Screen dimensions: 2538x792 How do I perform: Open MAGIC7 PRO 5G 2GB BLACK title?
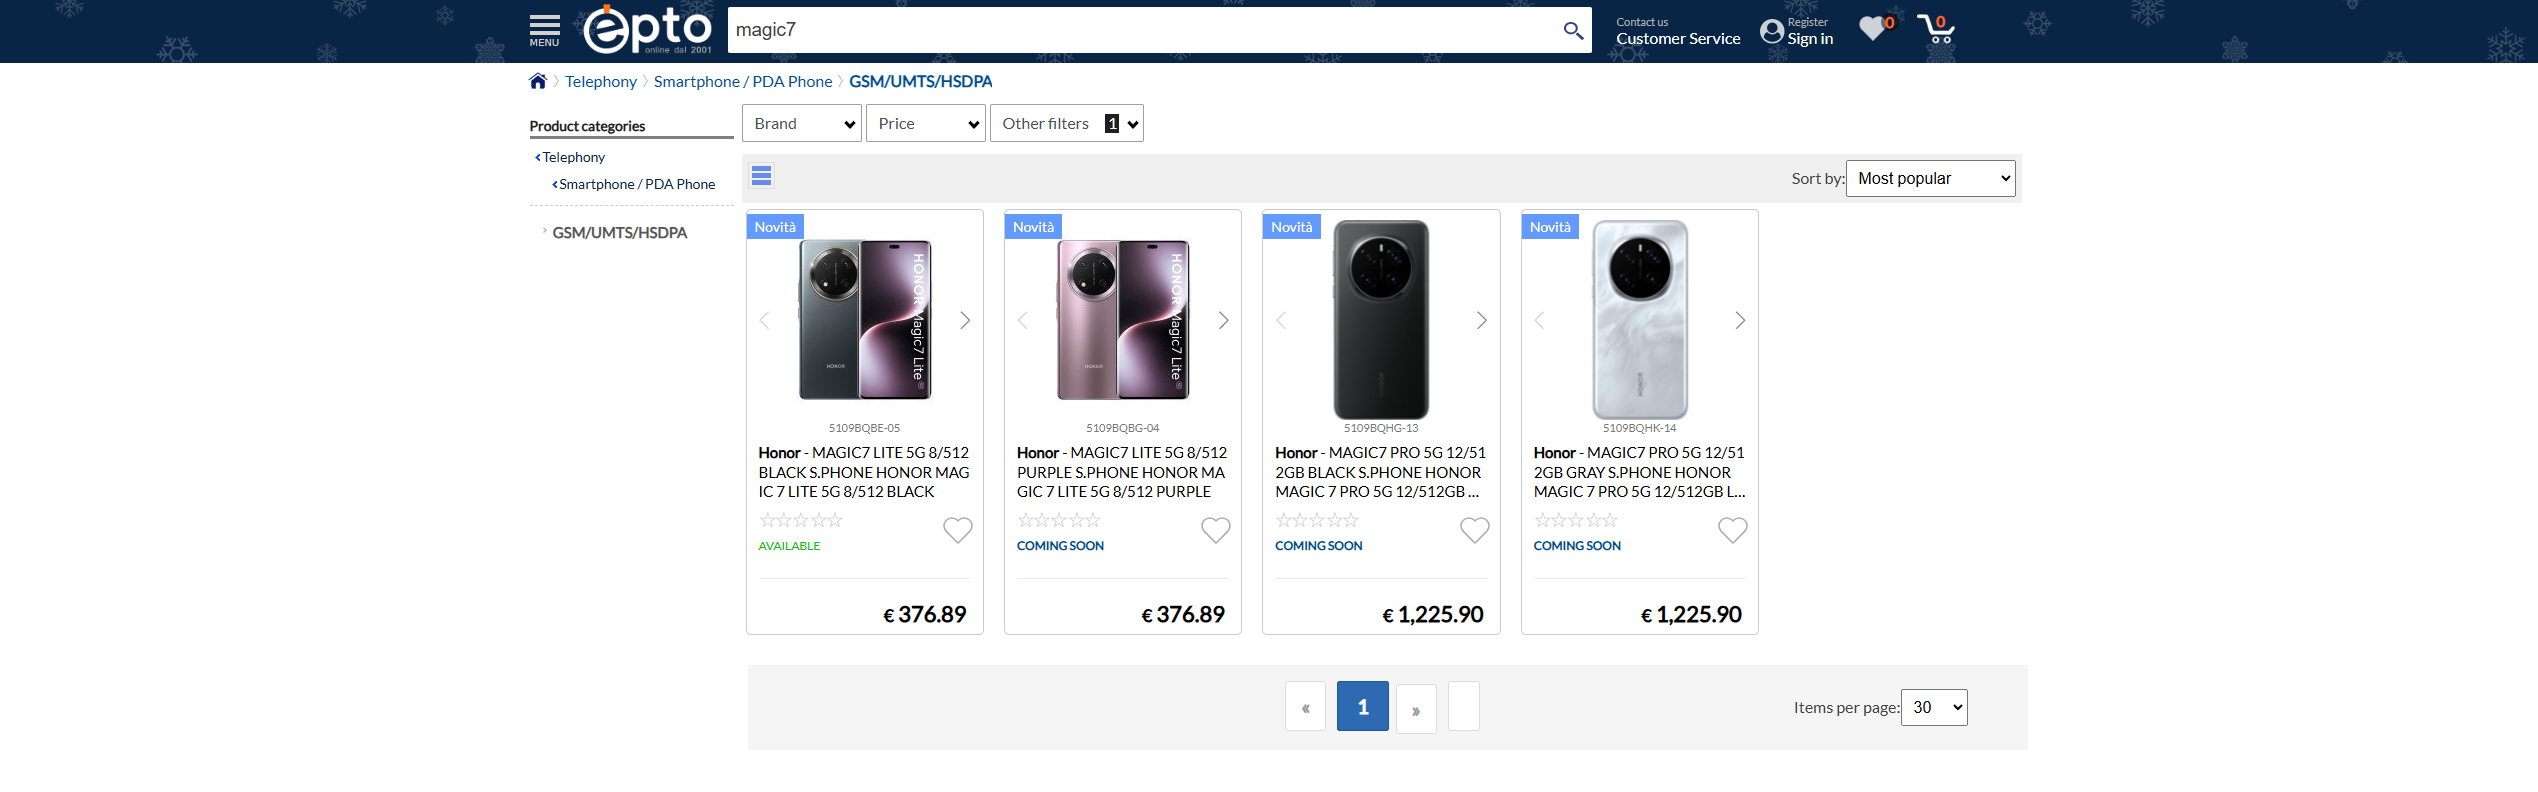coord(1381,472)
